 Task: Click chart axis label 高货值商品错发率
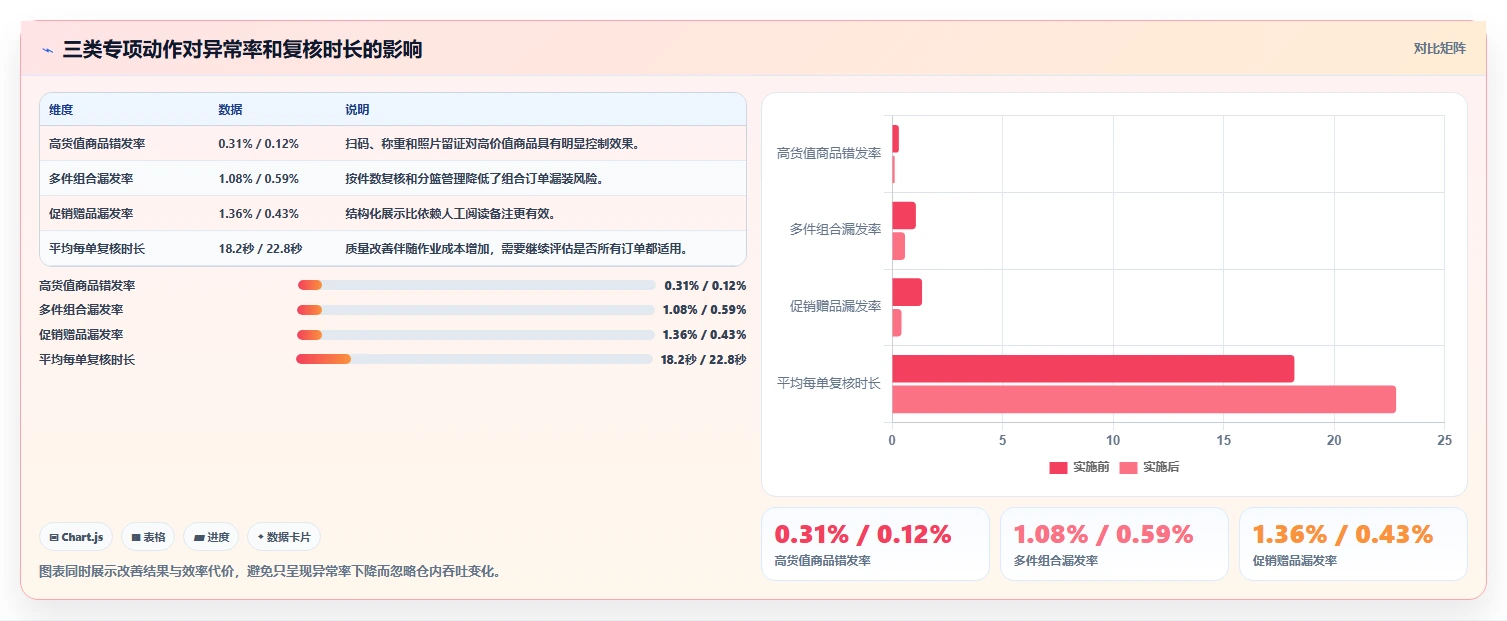(x=829, y=153)
